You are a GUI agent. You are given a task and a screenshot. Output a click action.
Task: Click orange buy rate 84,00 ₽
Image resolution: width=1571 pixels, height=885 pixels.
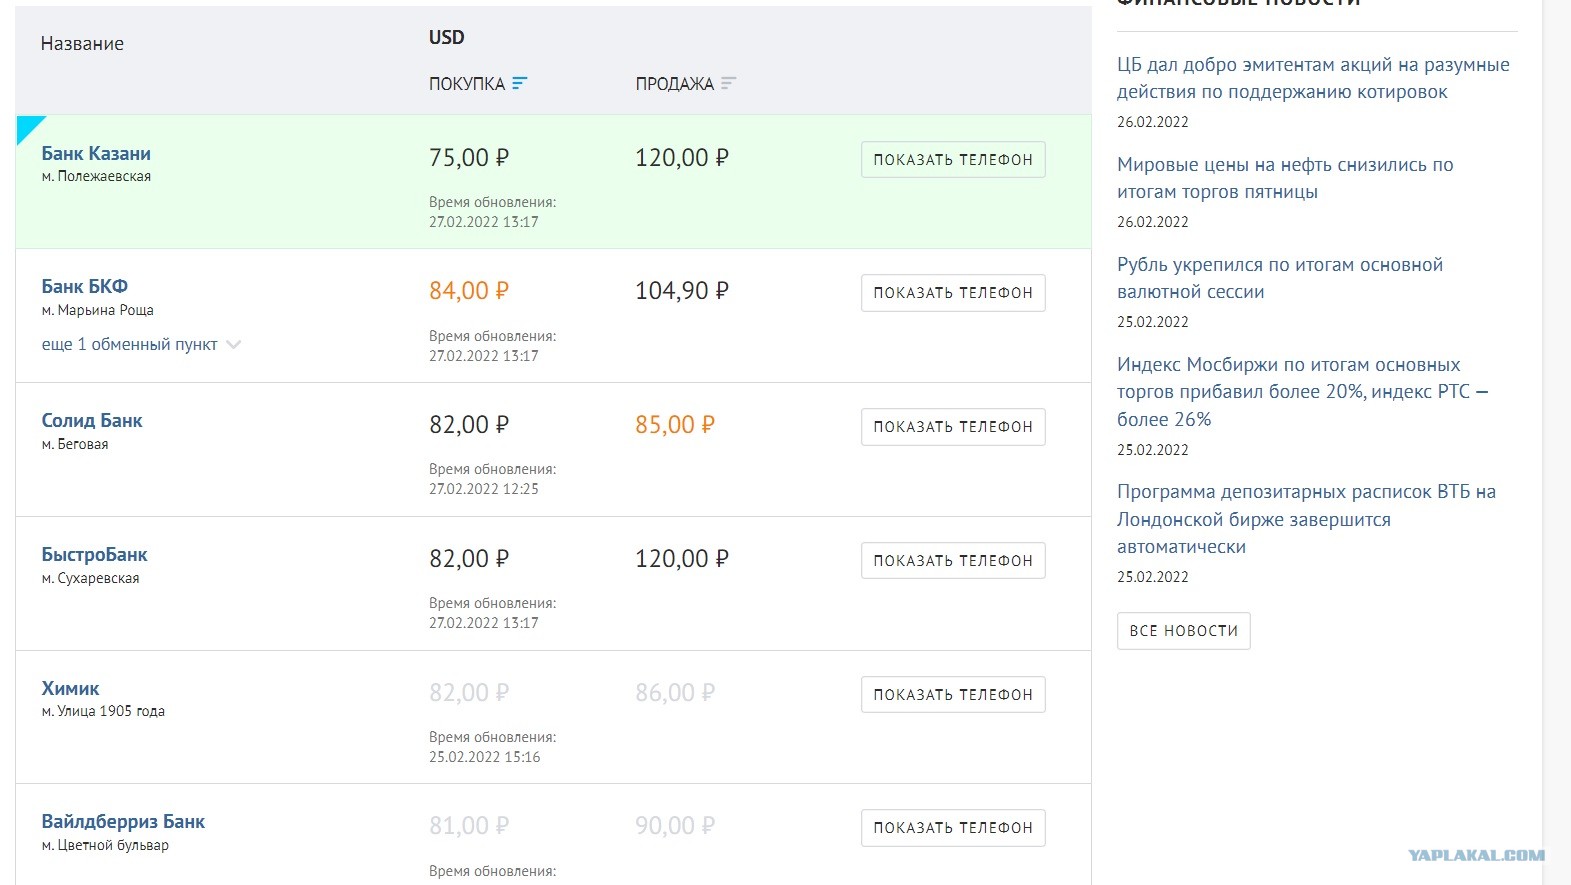pyautogui.click(x=469, y=291)
